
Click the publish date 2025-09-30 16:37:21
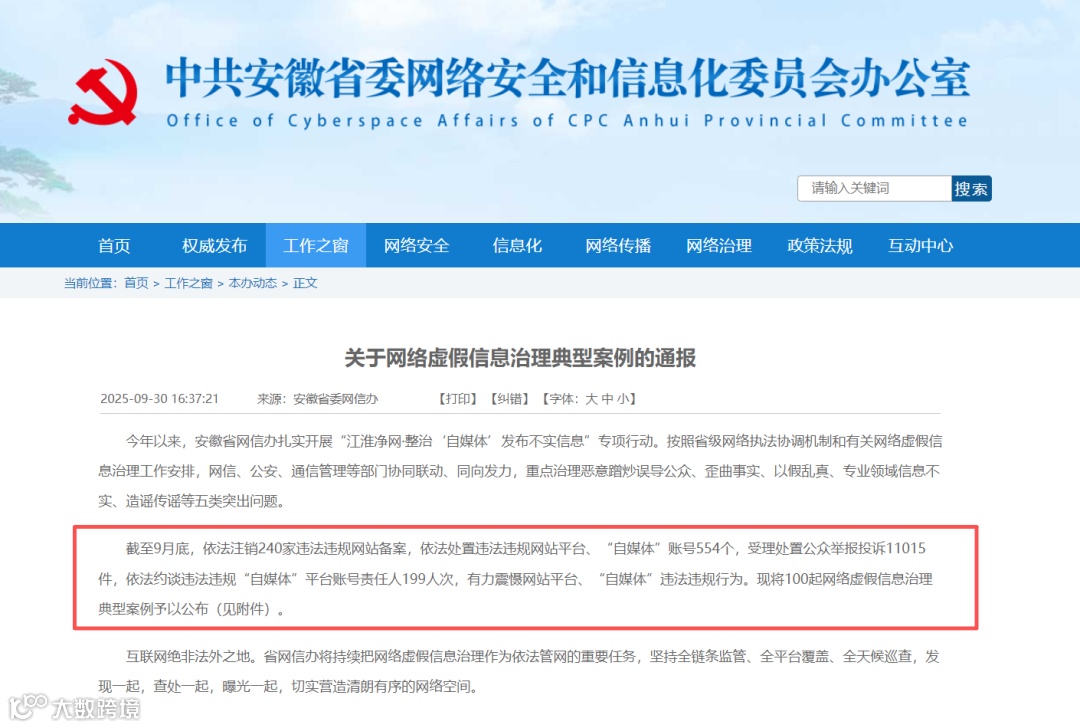(x=160, y=399)
